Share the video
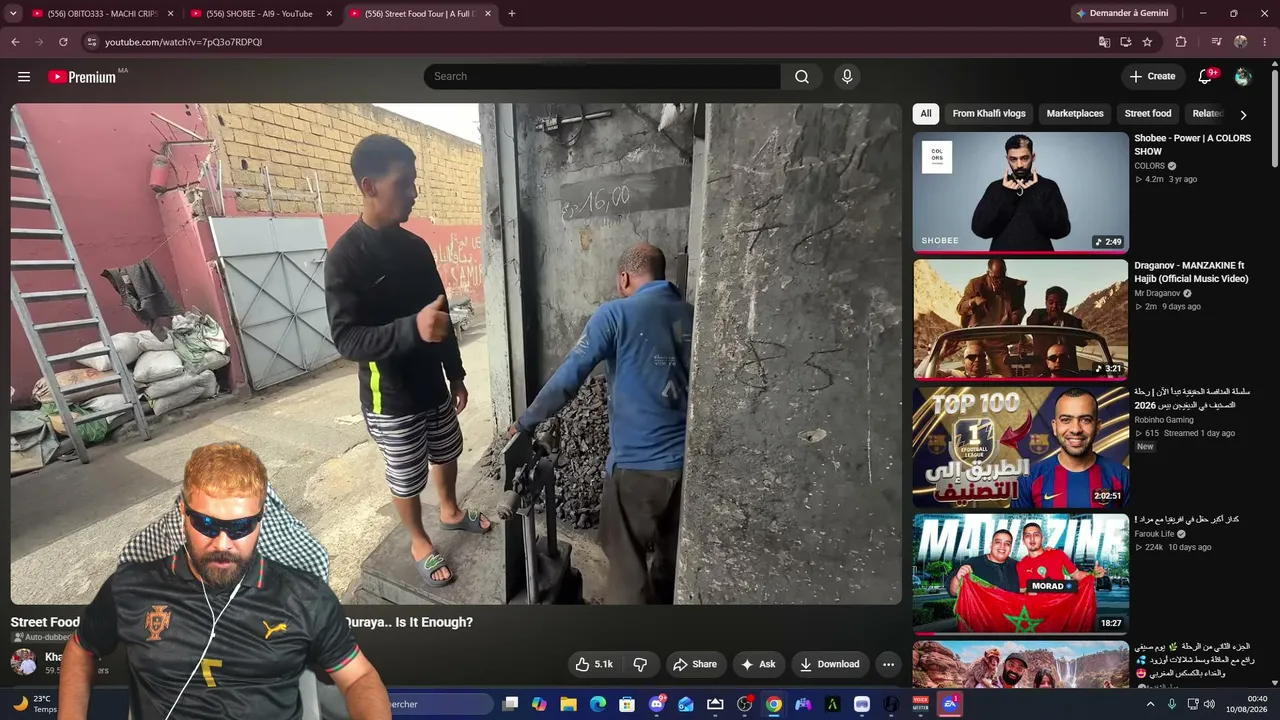This screenshot has width=1280, height=720. click(694, 664)
